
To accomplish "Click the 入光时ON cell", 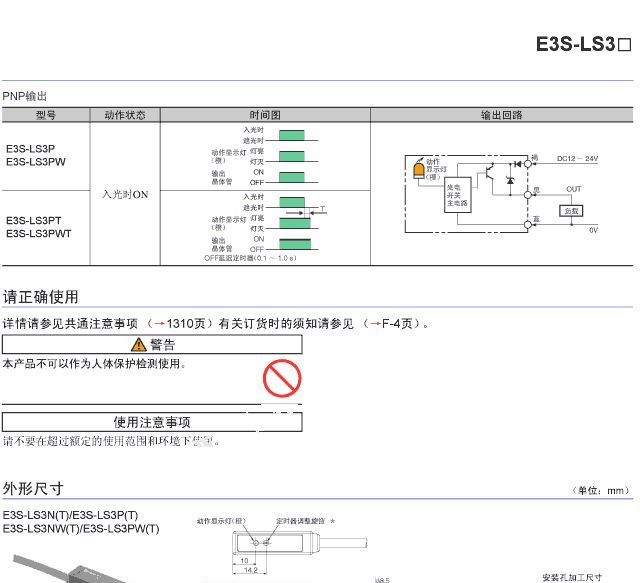I will [125, 194].
